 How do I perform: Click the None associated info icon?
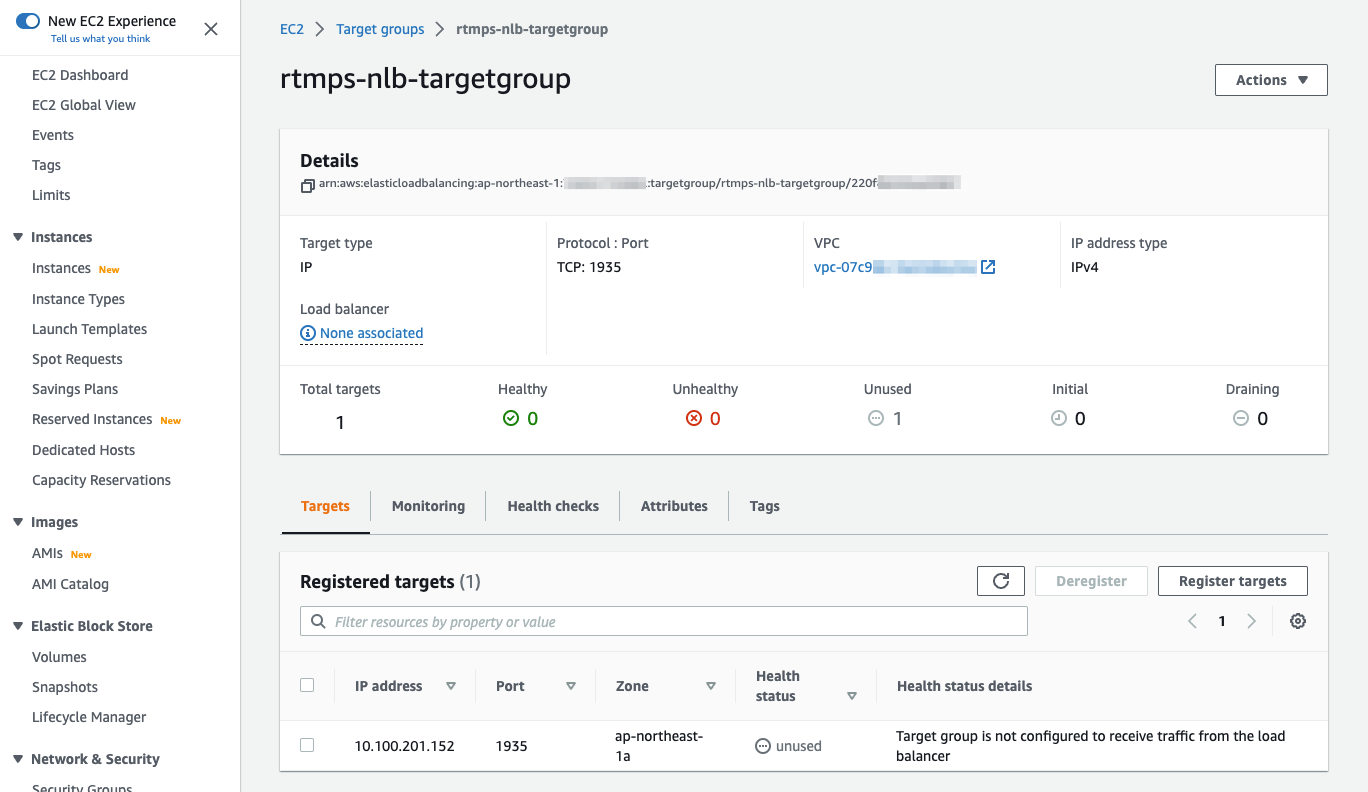pyautogui.click(x=308, y=333)
